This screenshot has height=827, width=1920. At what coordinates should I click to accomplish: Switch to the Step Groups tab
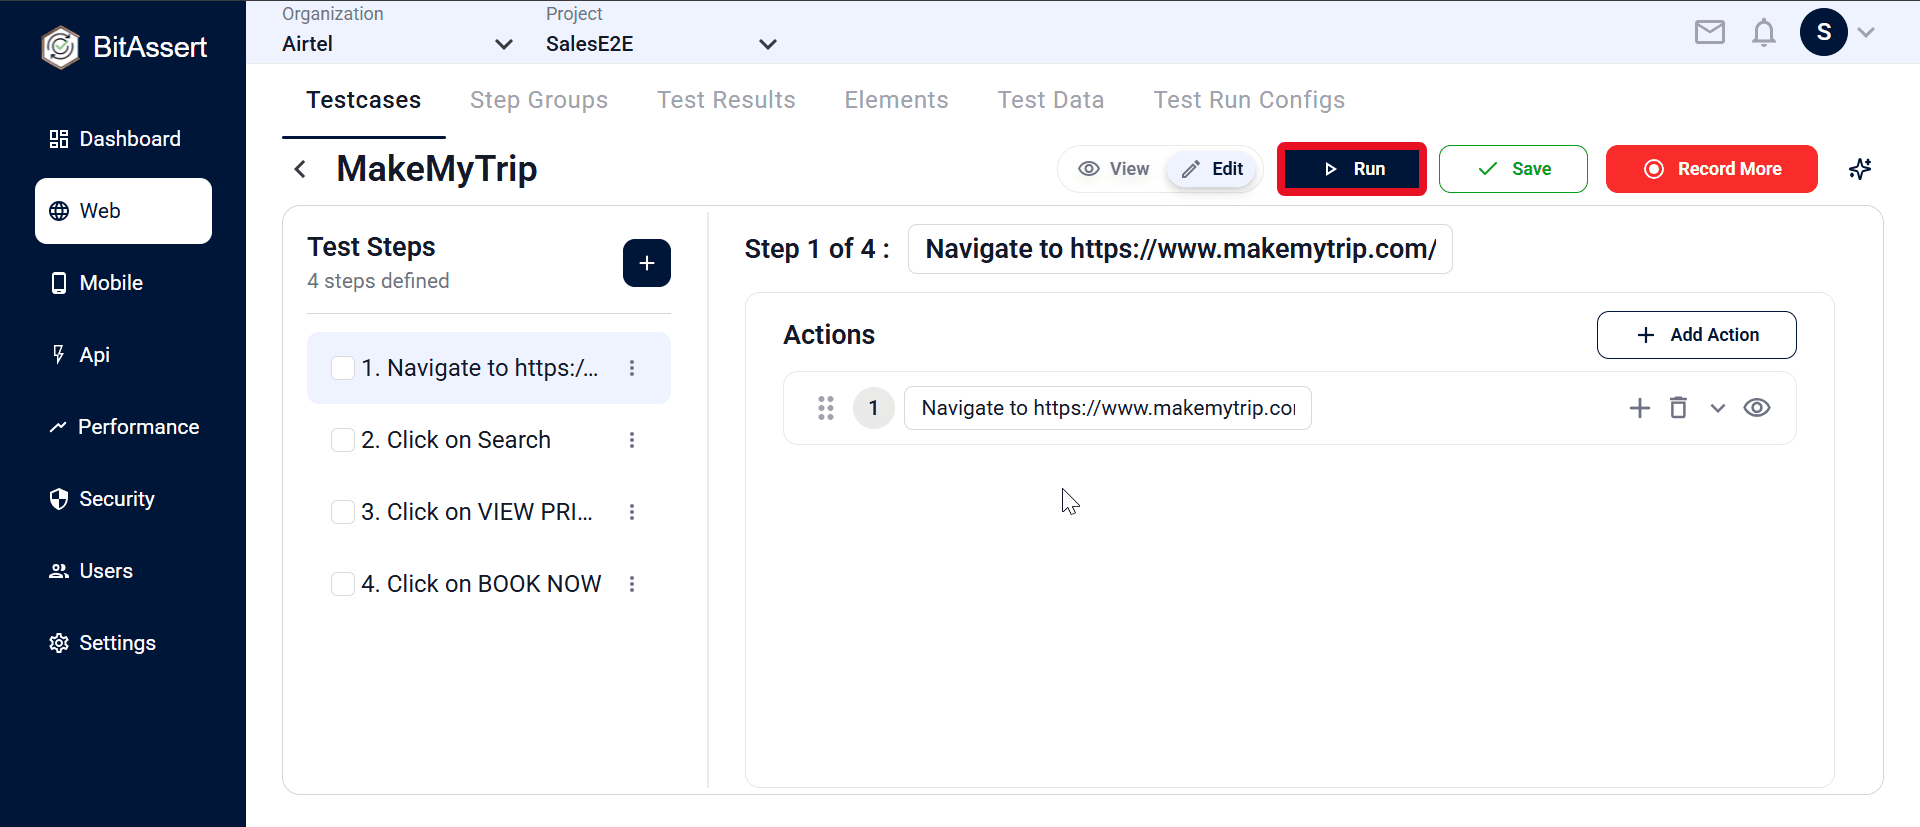pyautogui.click(x=539, y=100)
